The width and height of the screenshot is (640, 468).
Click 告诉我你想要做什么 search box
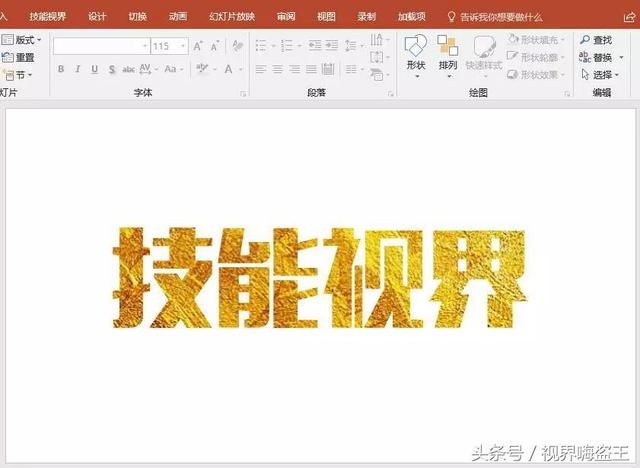(x=495, y=17)
